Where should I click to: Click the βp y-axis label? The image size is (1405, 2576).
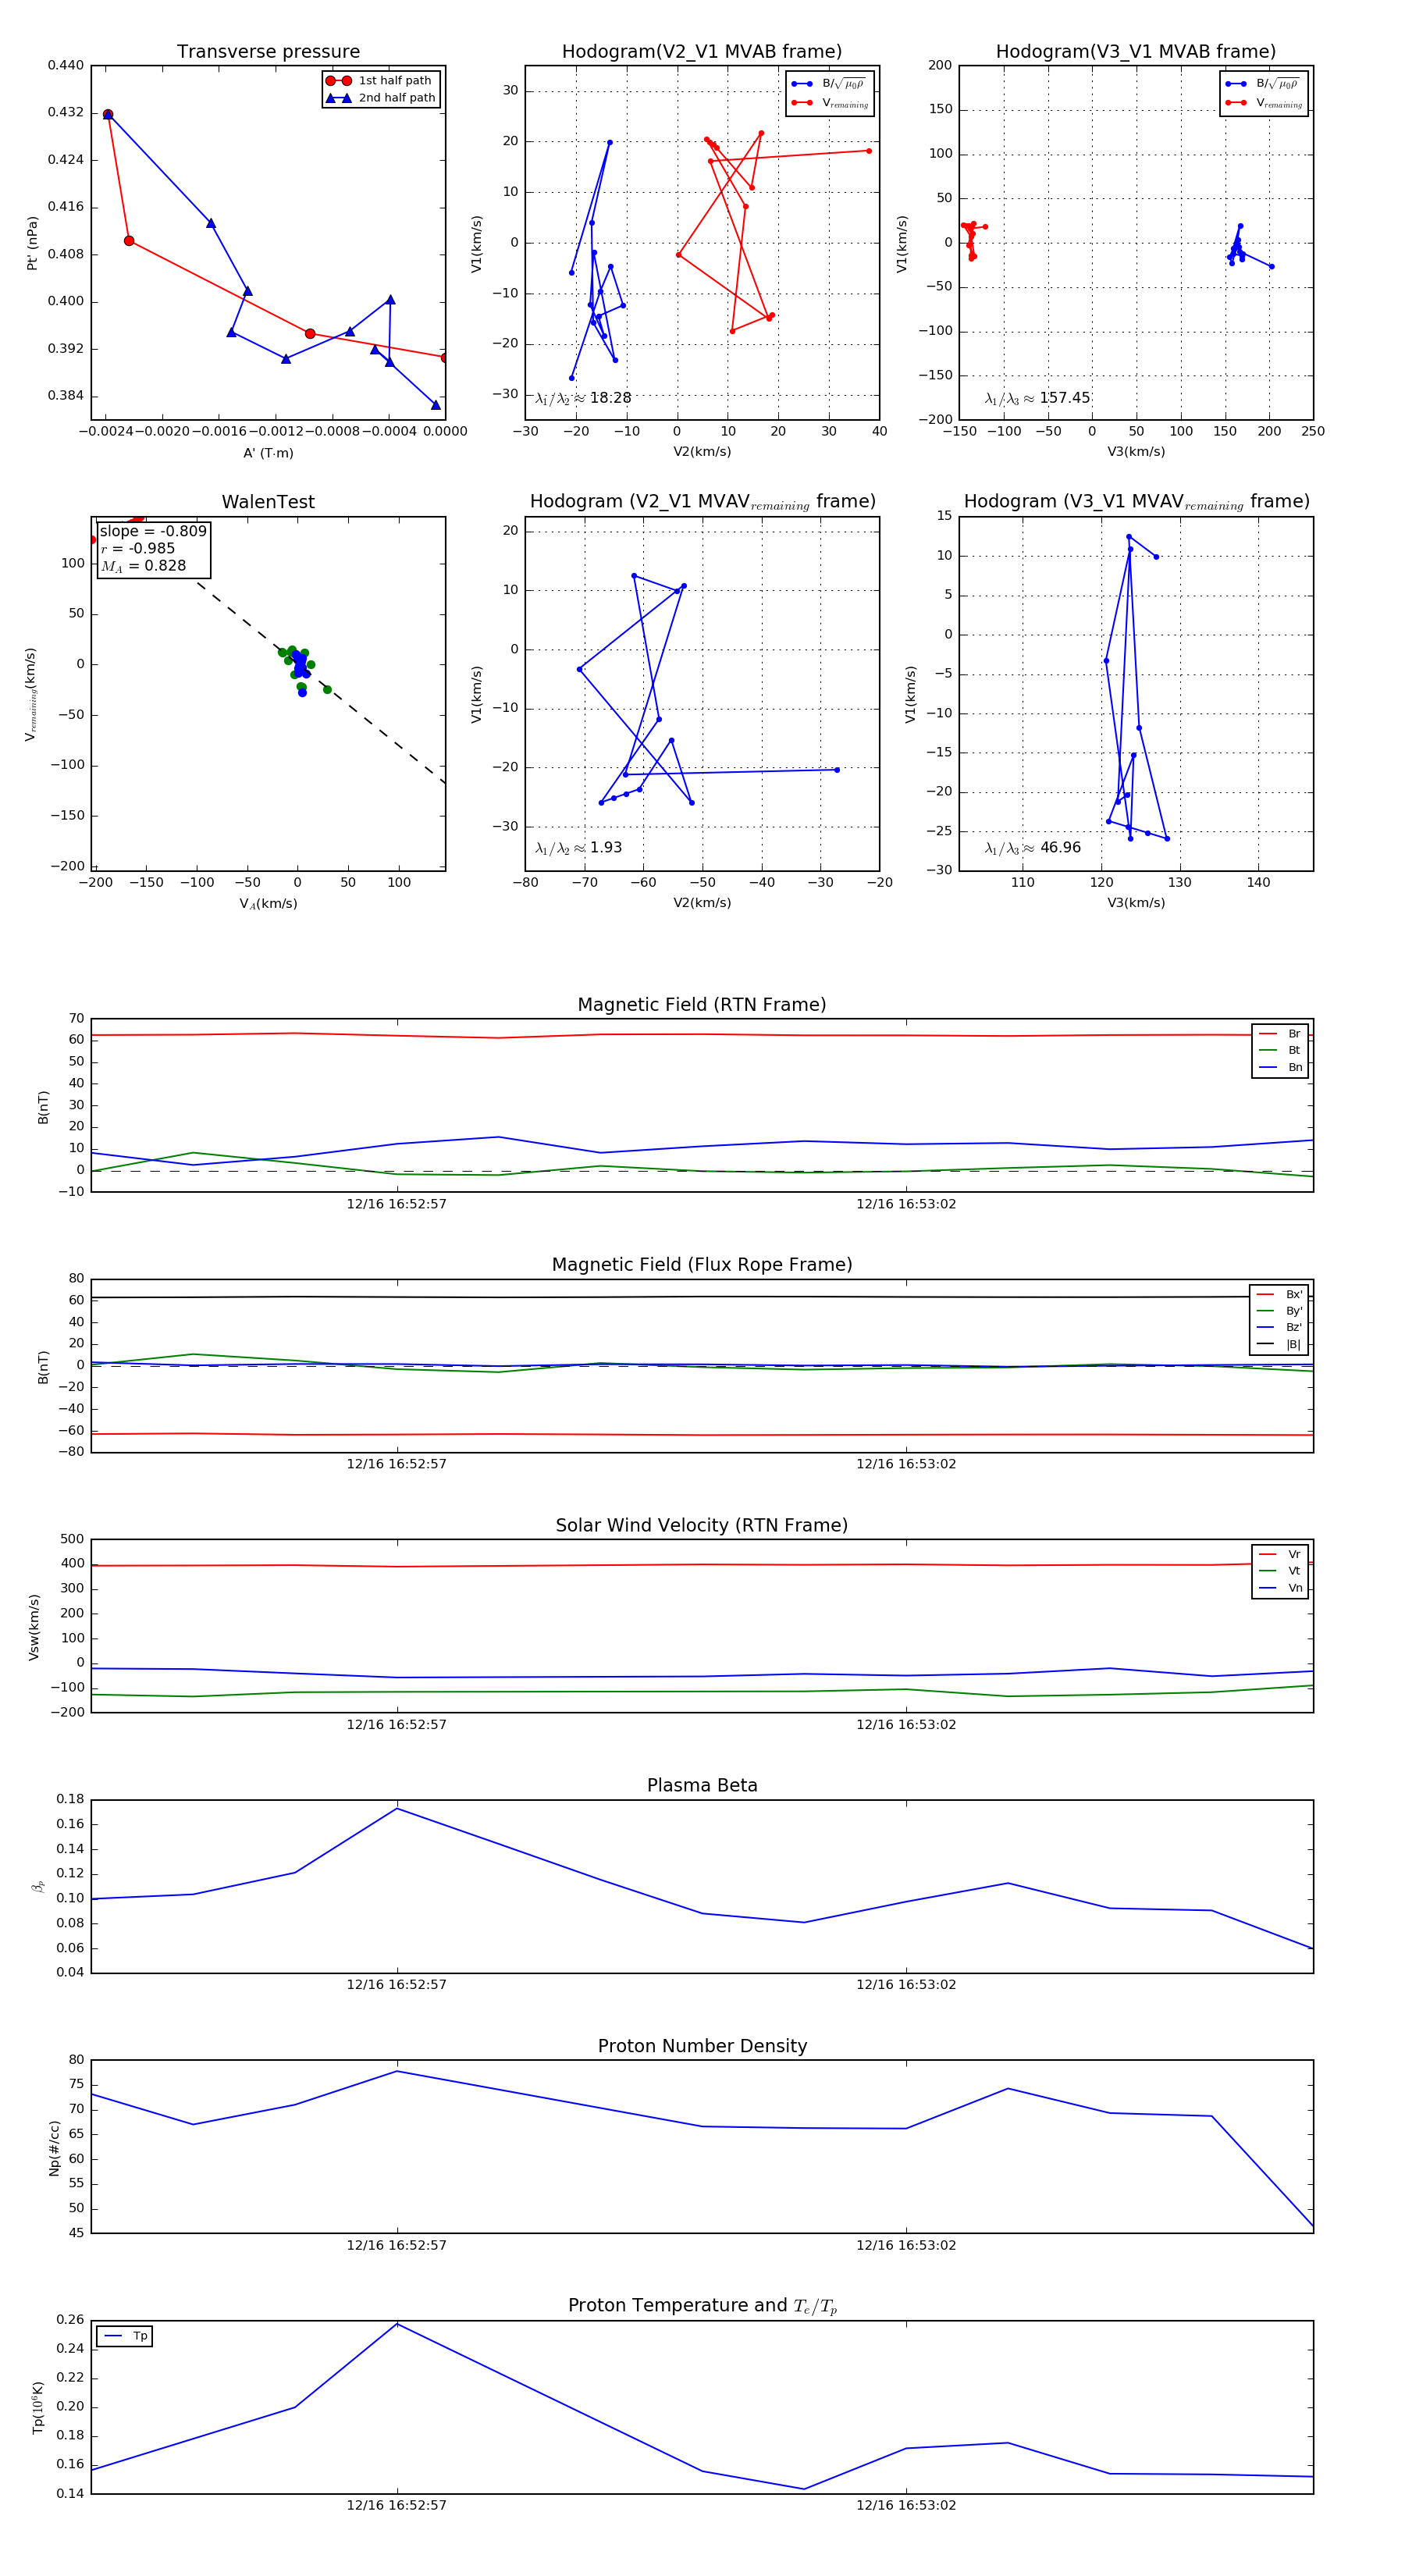pyautogui.click(x=38, y=1886)
